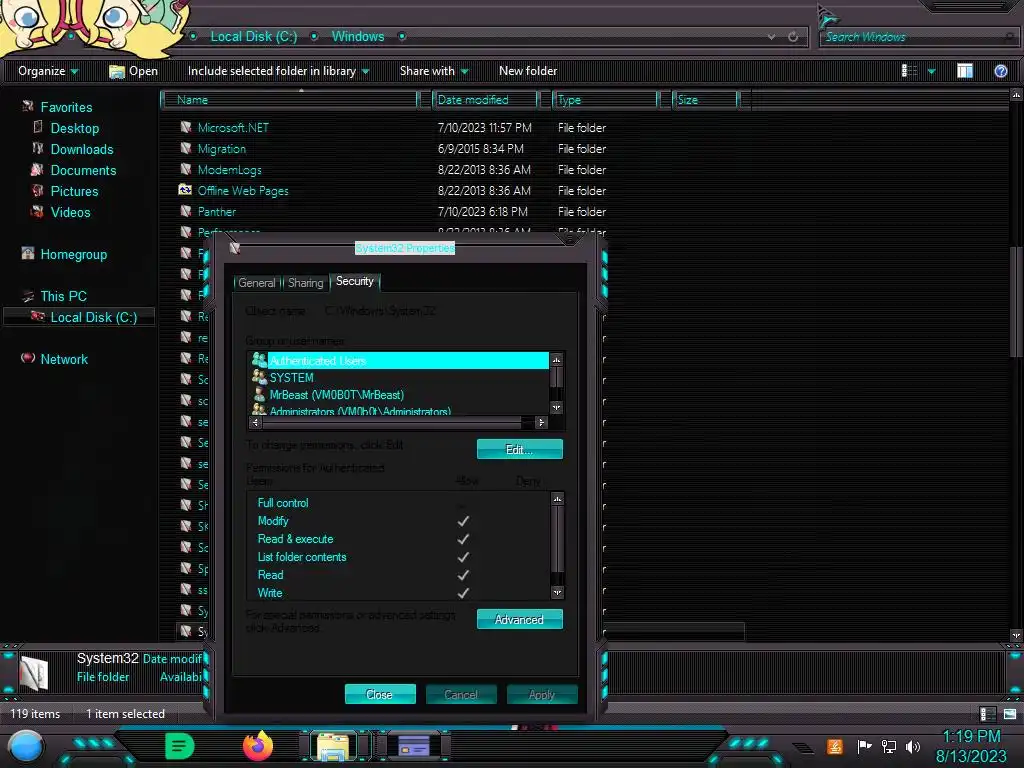1024x768 pixels.
Task: Open network status tray icon
Action: 889,746
